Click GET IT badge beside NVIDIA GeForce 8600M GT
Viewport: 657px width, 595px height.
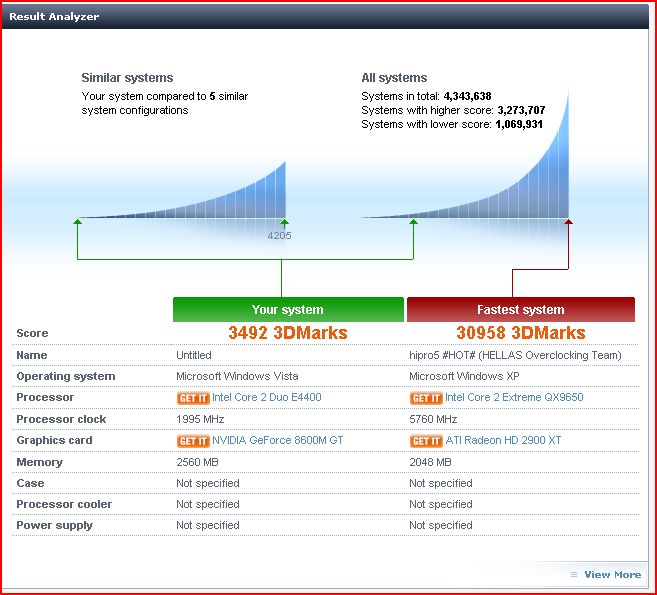pos(193,441)
